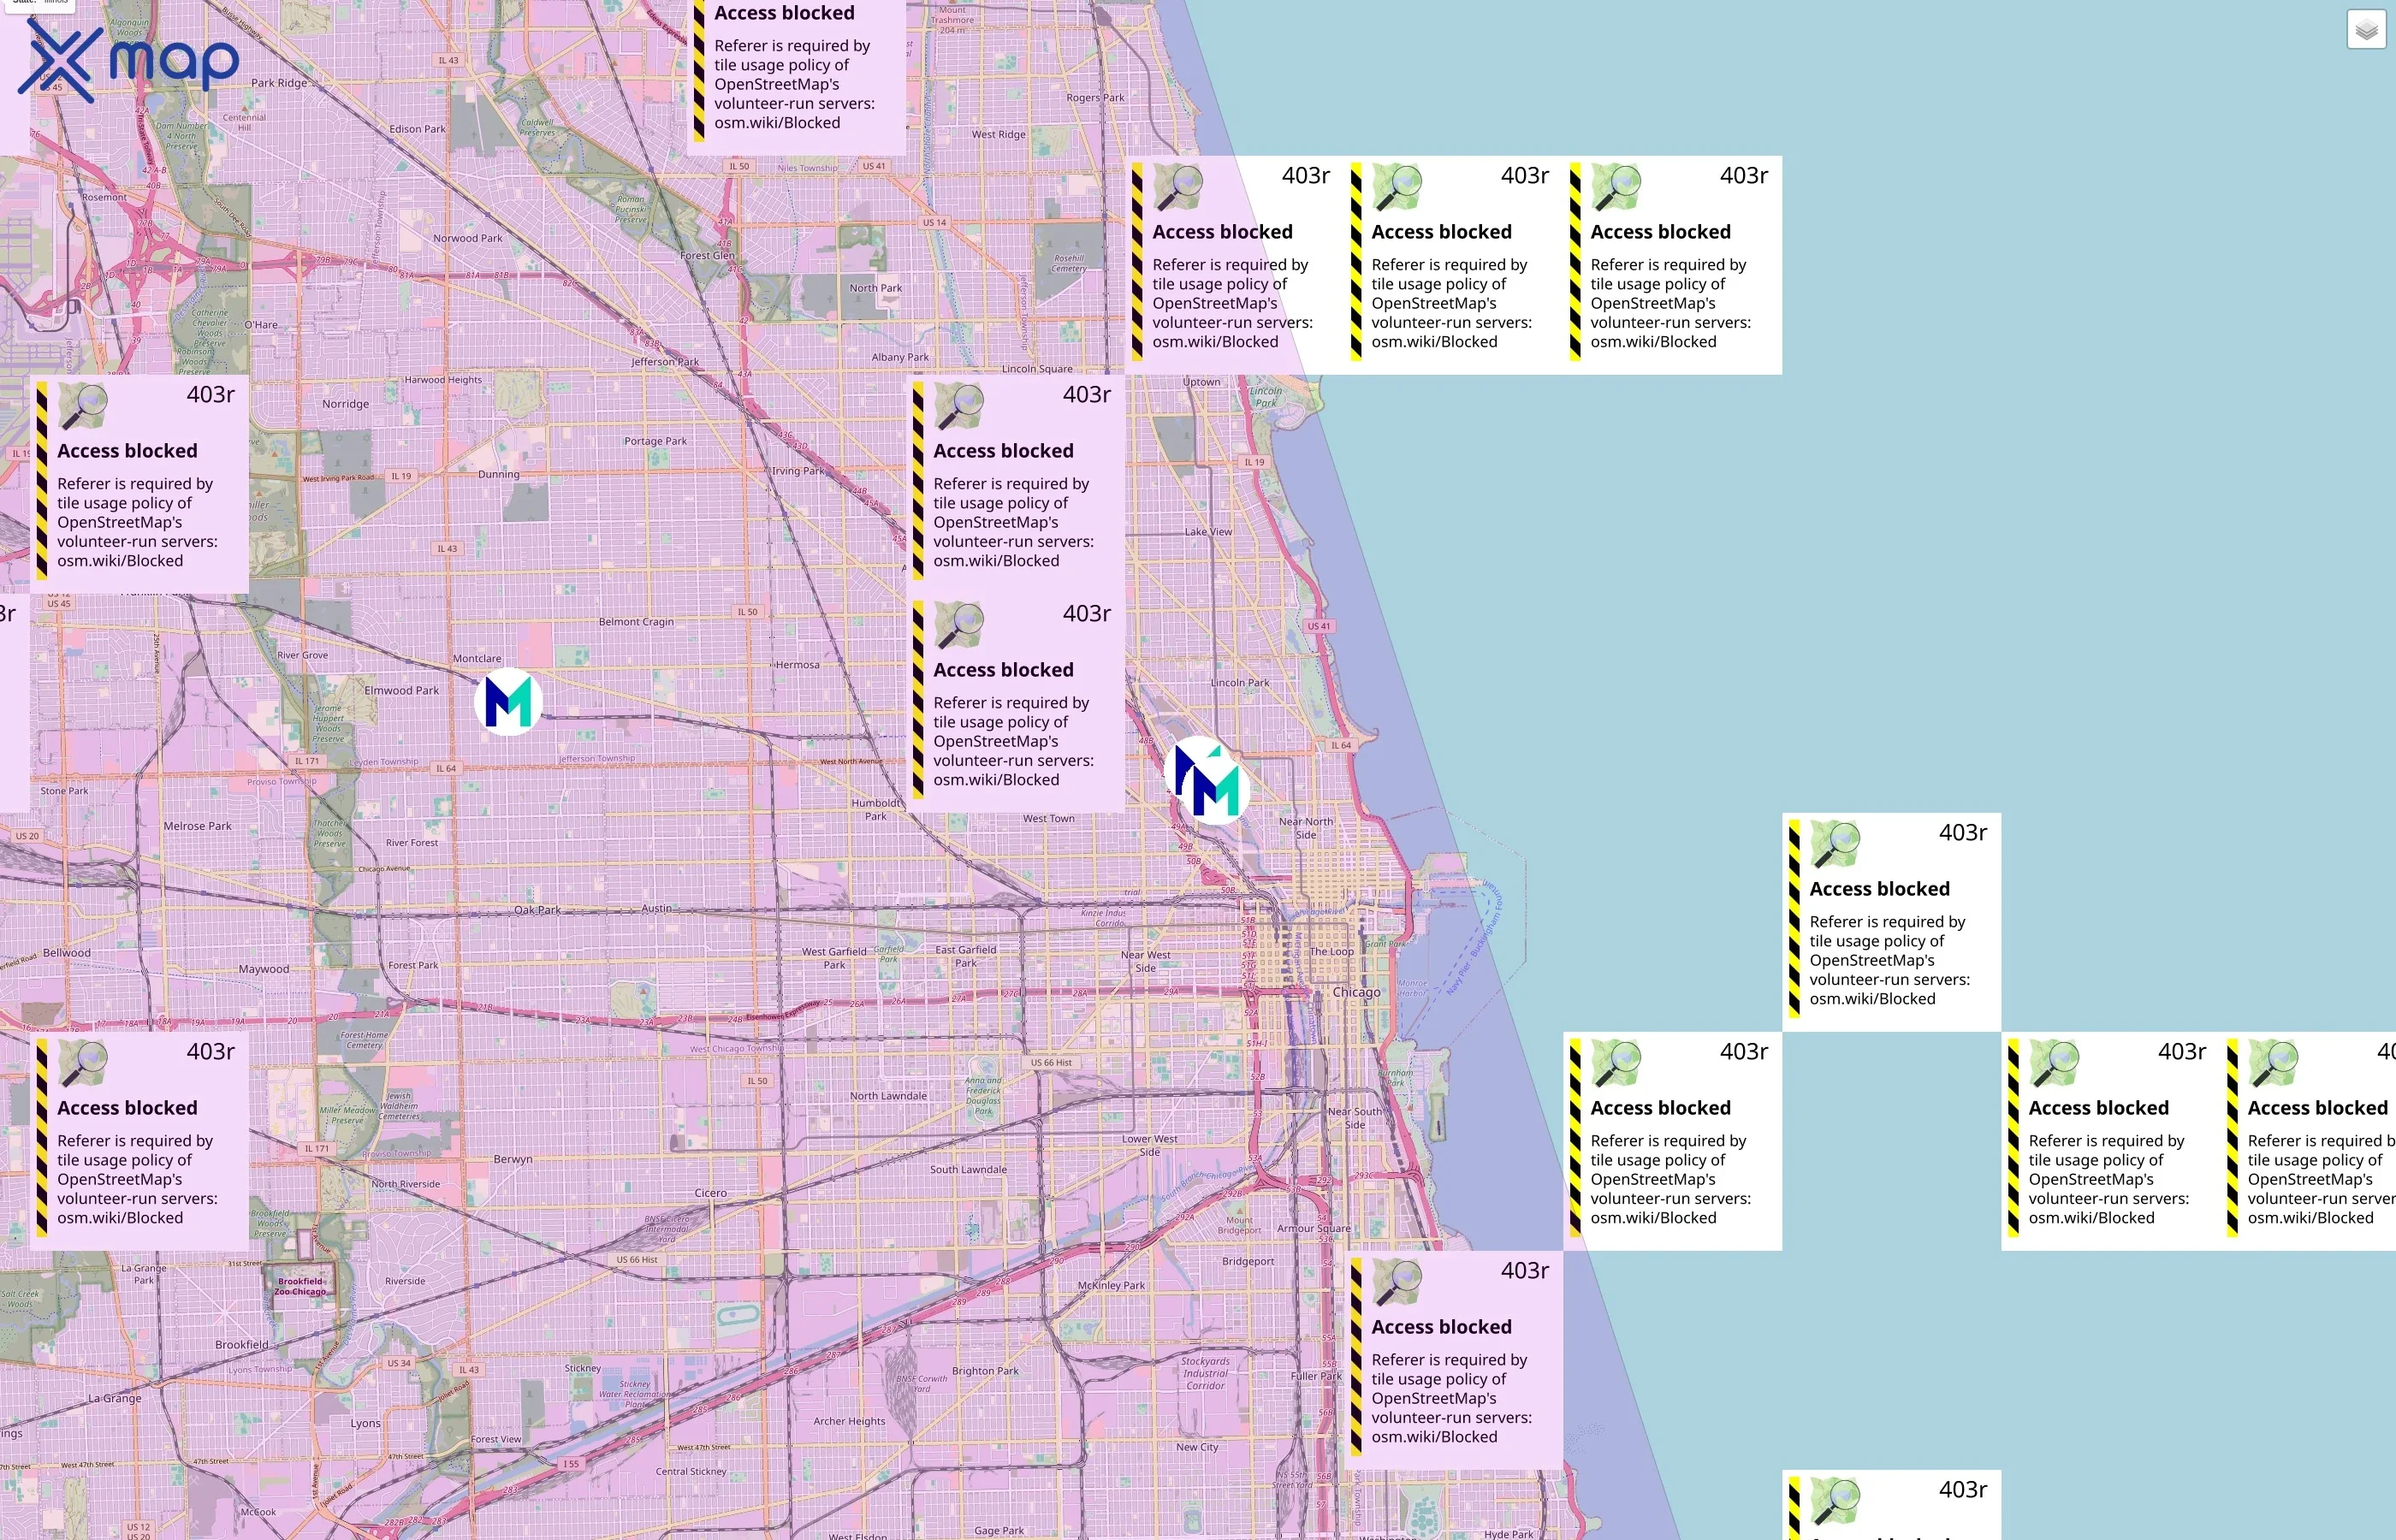Click the Norridge label

[345, 404]
